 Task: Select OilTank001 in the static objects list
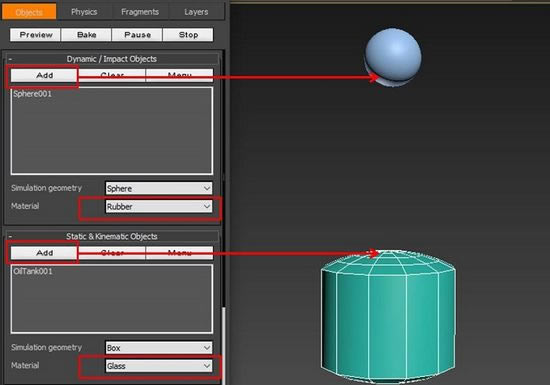pyautogui.click(x=33, y=271)
